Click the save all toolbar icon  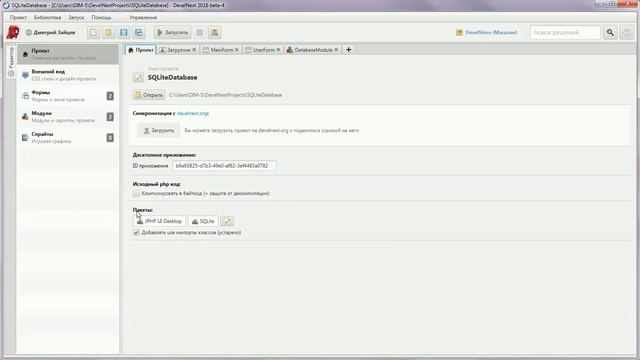pos(139,32)
